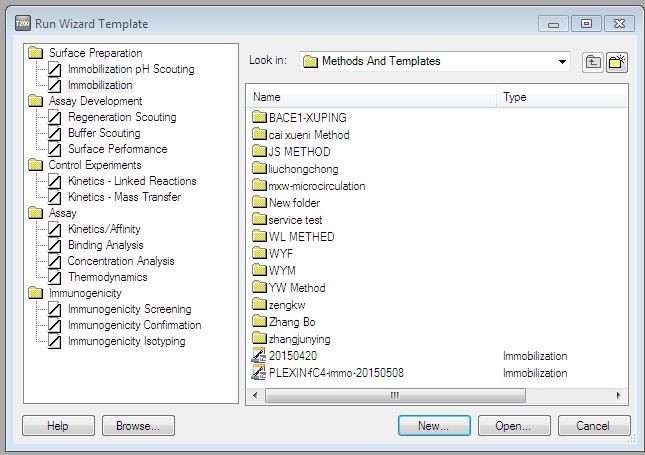Screen dimensions: 645x455
Task: Select the 20150420 immobilization template file
Action: 293,356
